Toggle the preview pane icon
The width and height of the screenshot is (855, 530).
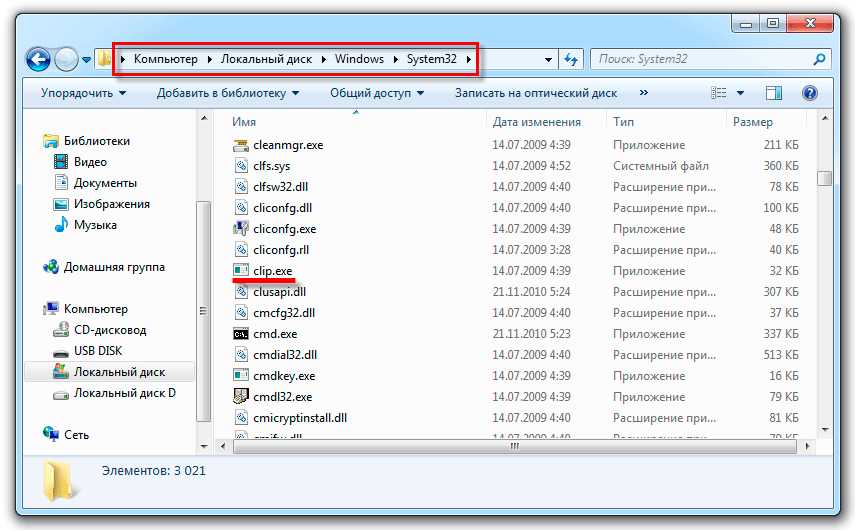click(x=773, y=93)
